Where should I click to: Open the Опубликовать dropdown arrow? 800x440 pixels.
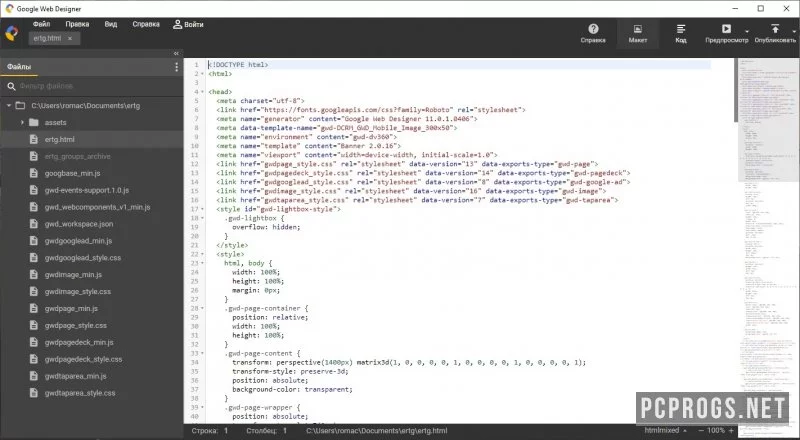(x=794, y=32)
